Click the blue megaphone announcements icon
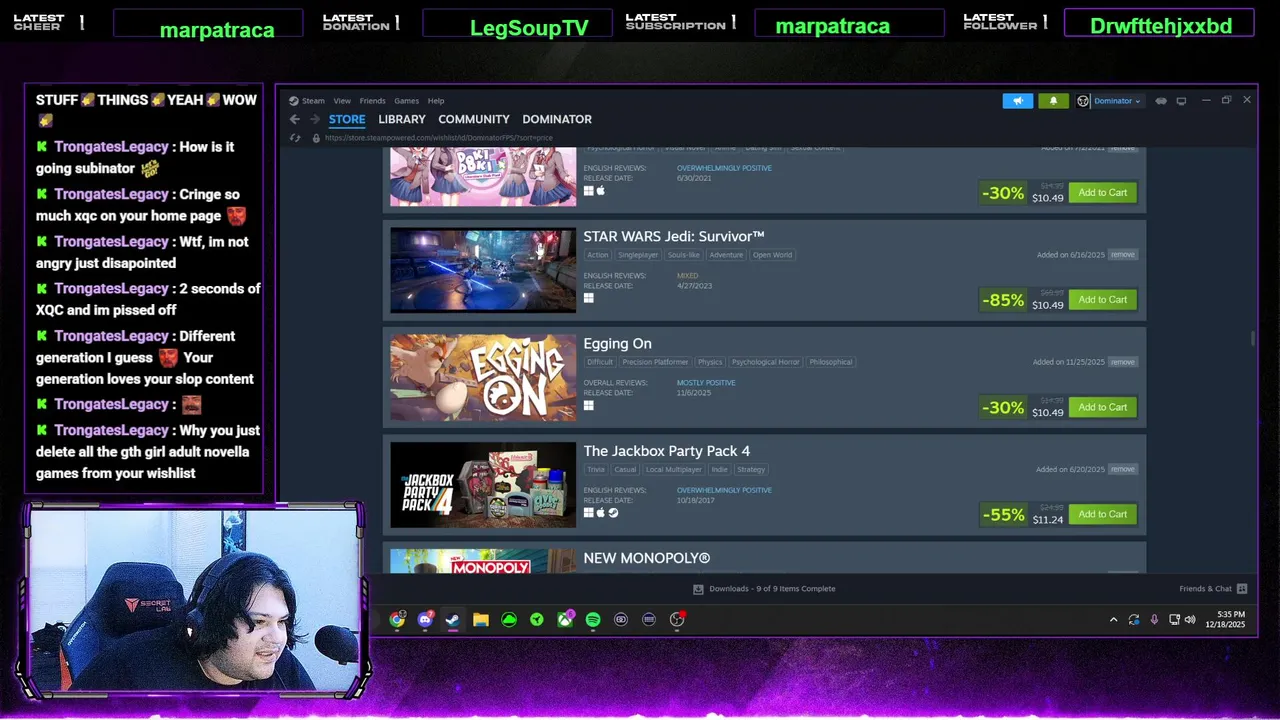 (1017, 101)
